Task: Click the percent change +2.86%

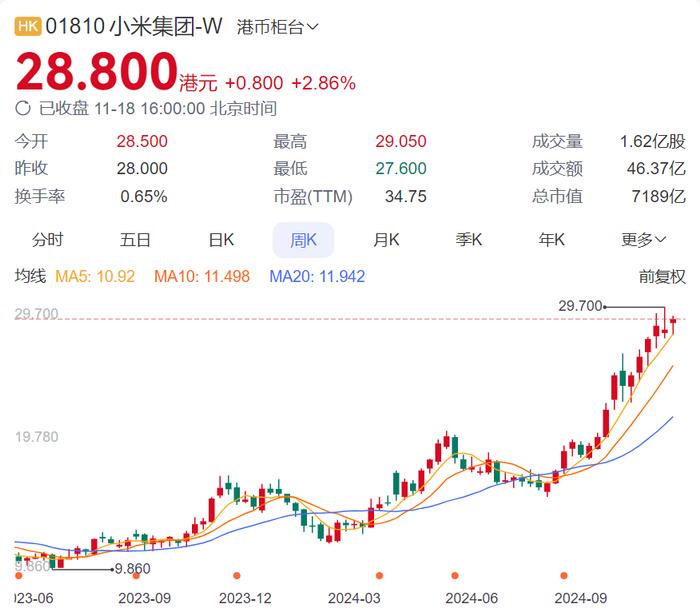Action: point(324,83)
